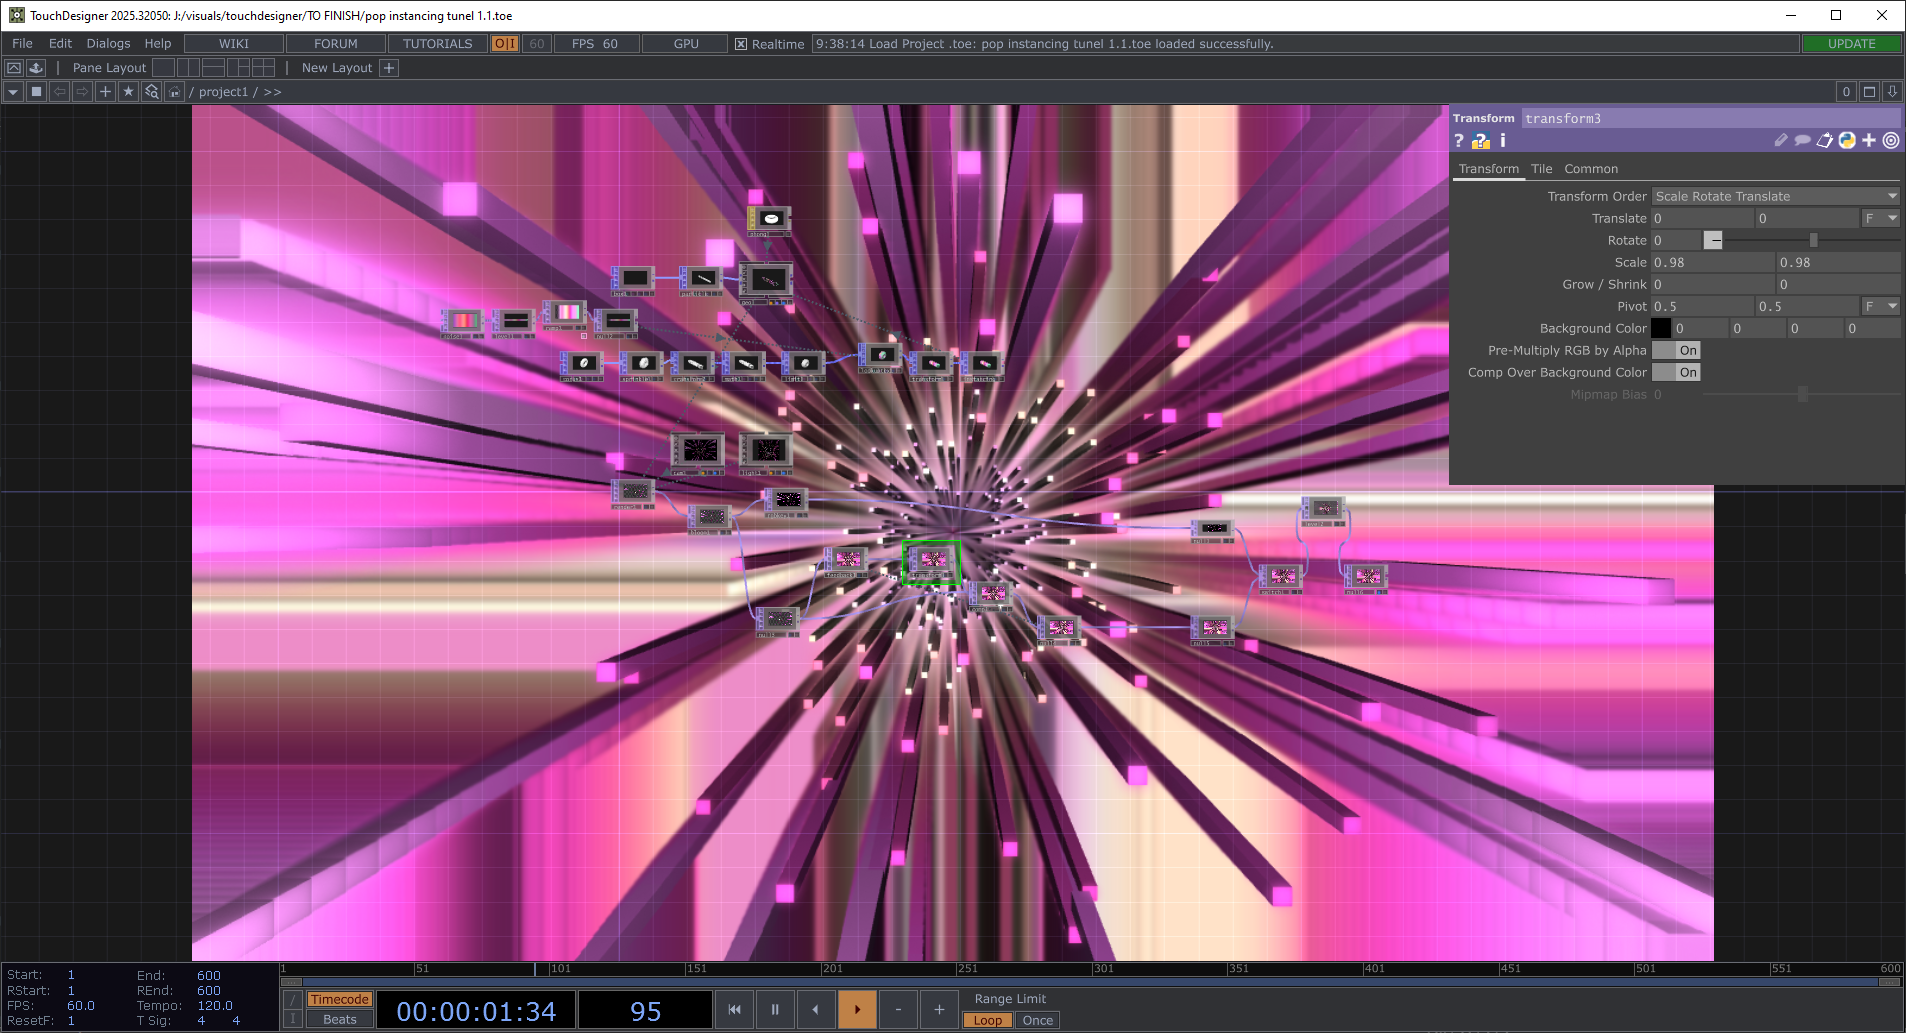Open Python help for transform3
The width and height of the screenshot is (1906, 1033).
point(1480,141)
